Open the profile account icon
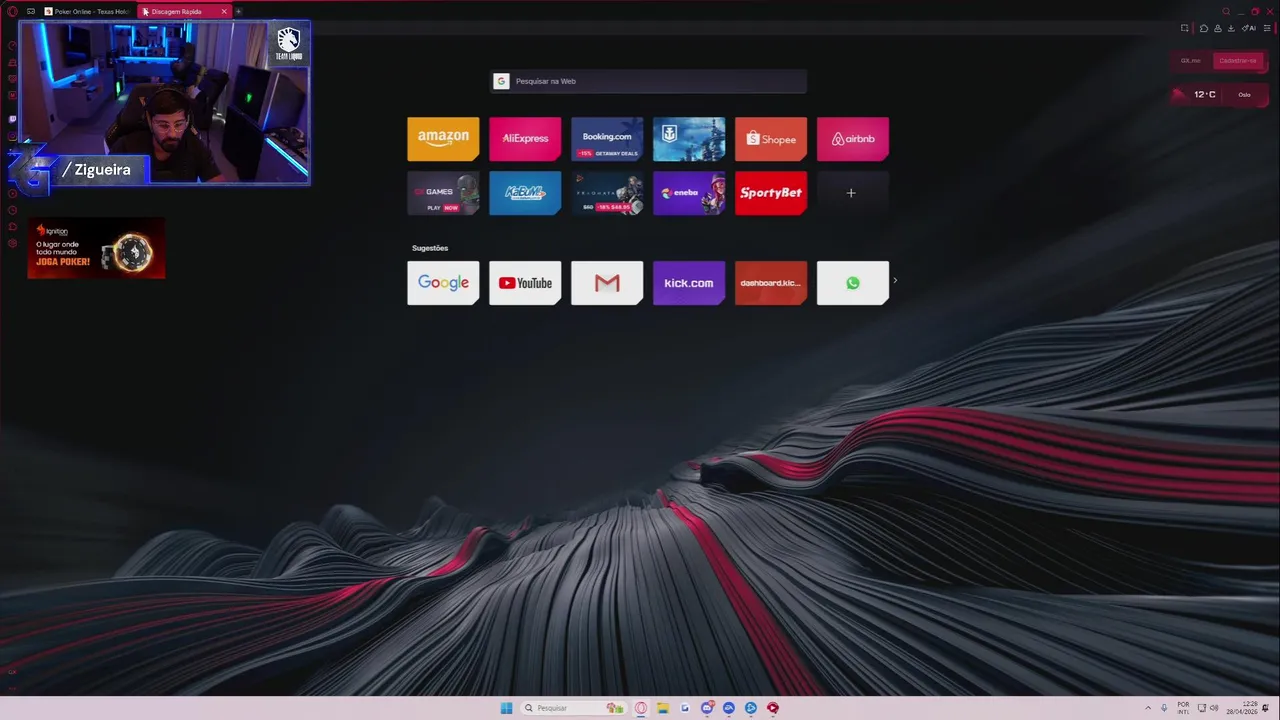This screenshot has width=1280, height=720. pyautogui.click(x=1218, y=28)
